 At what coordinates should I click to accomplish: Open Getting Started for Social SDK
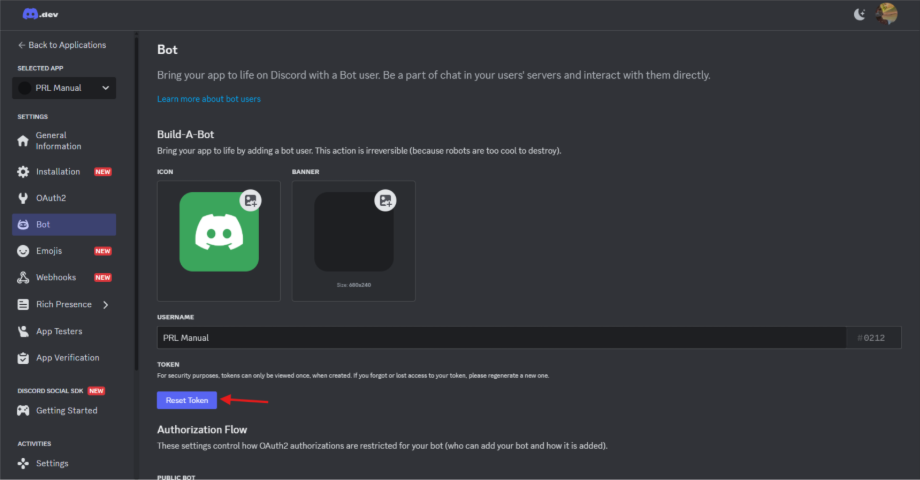(64, 411)
